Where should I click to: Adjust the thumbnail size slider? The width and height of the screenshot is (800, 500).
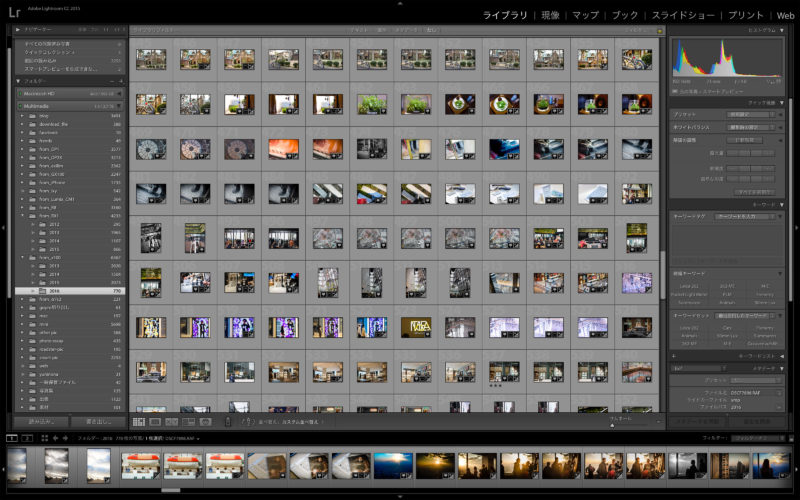point(614,424)
